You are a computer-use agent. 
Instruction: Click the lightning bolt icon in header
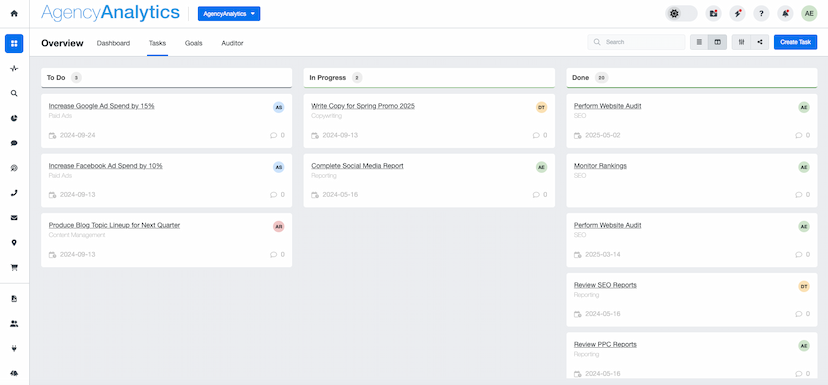[737, 14]
